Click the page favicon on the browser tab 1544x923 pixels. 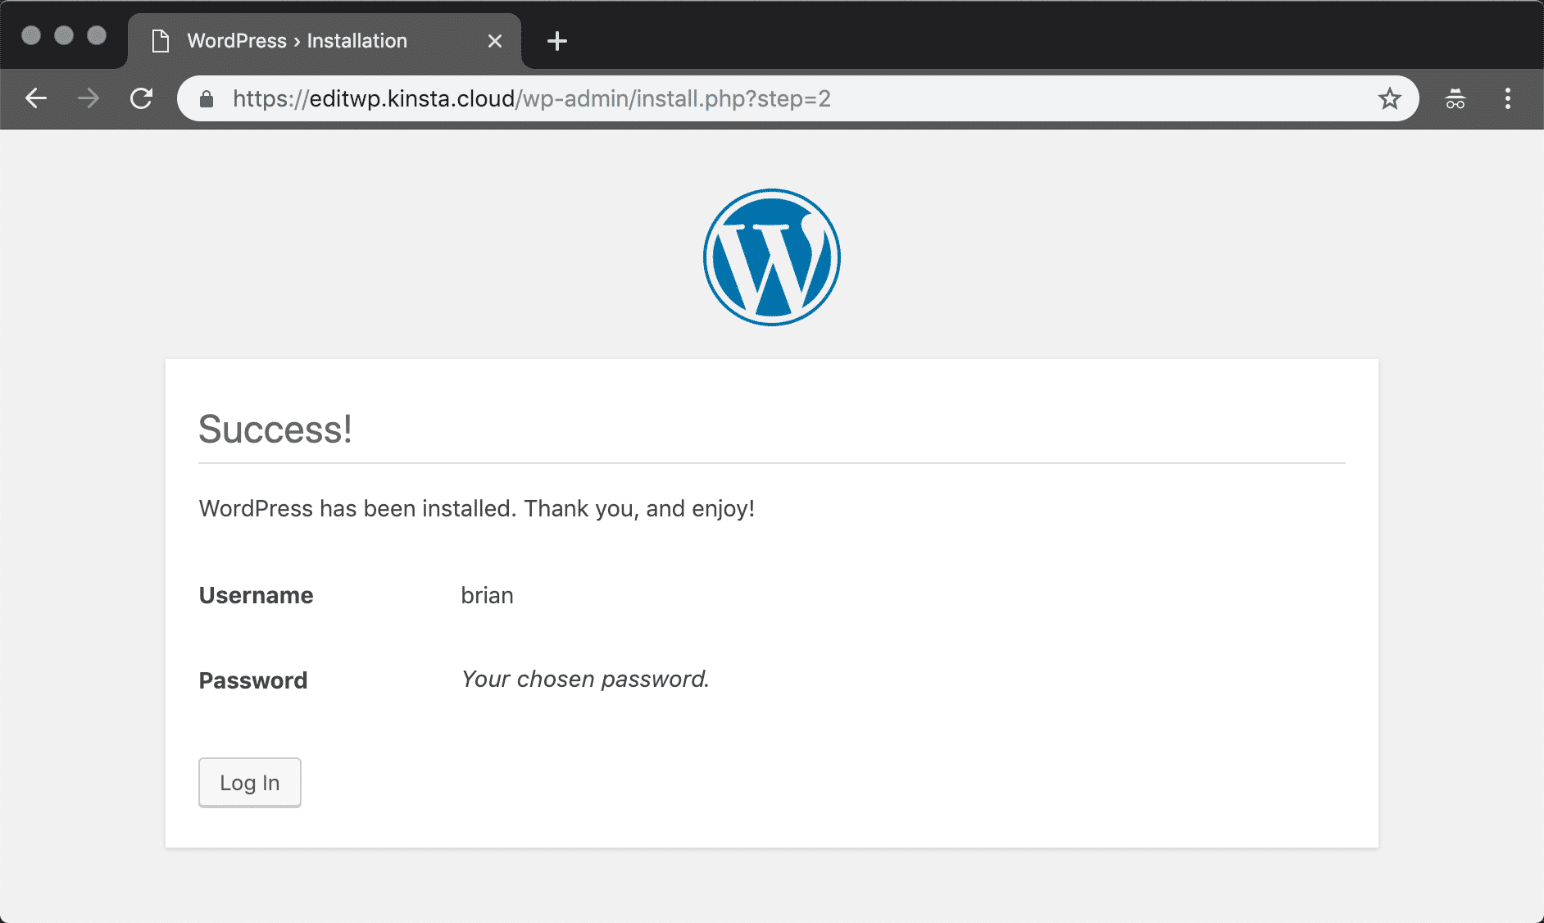click(x=160, y=40)
